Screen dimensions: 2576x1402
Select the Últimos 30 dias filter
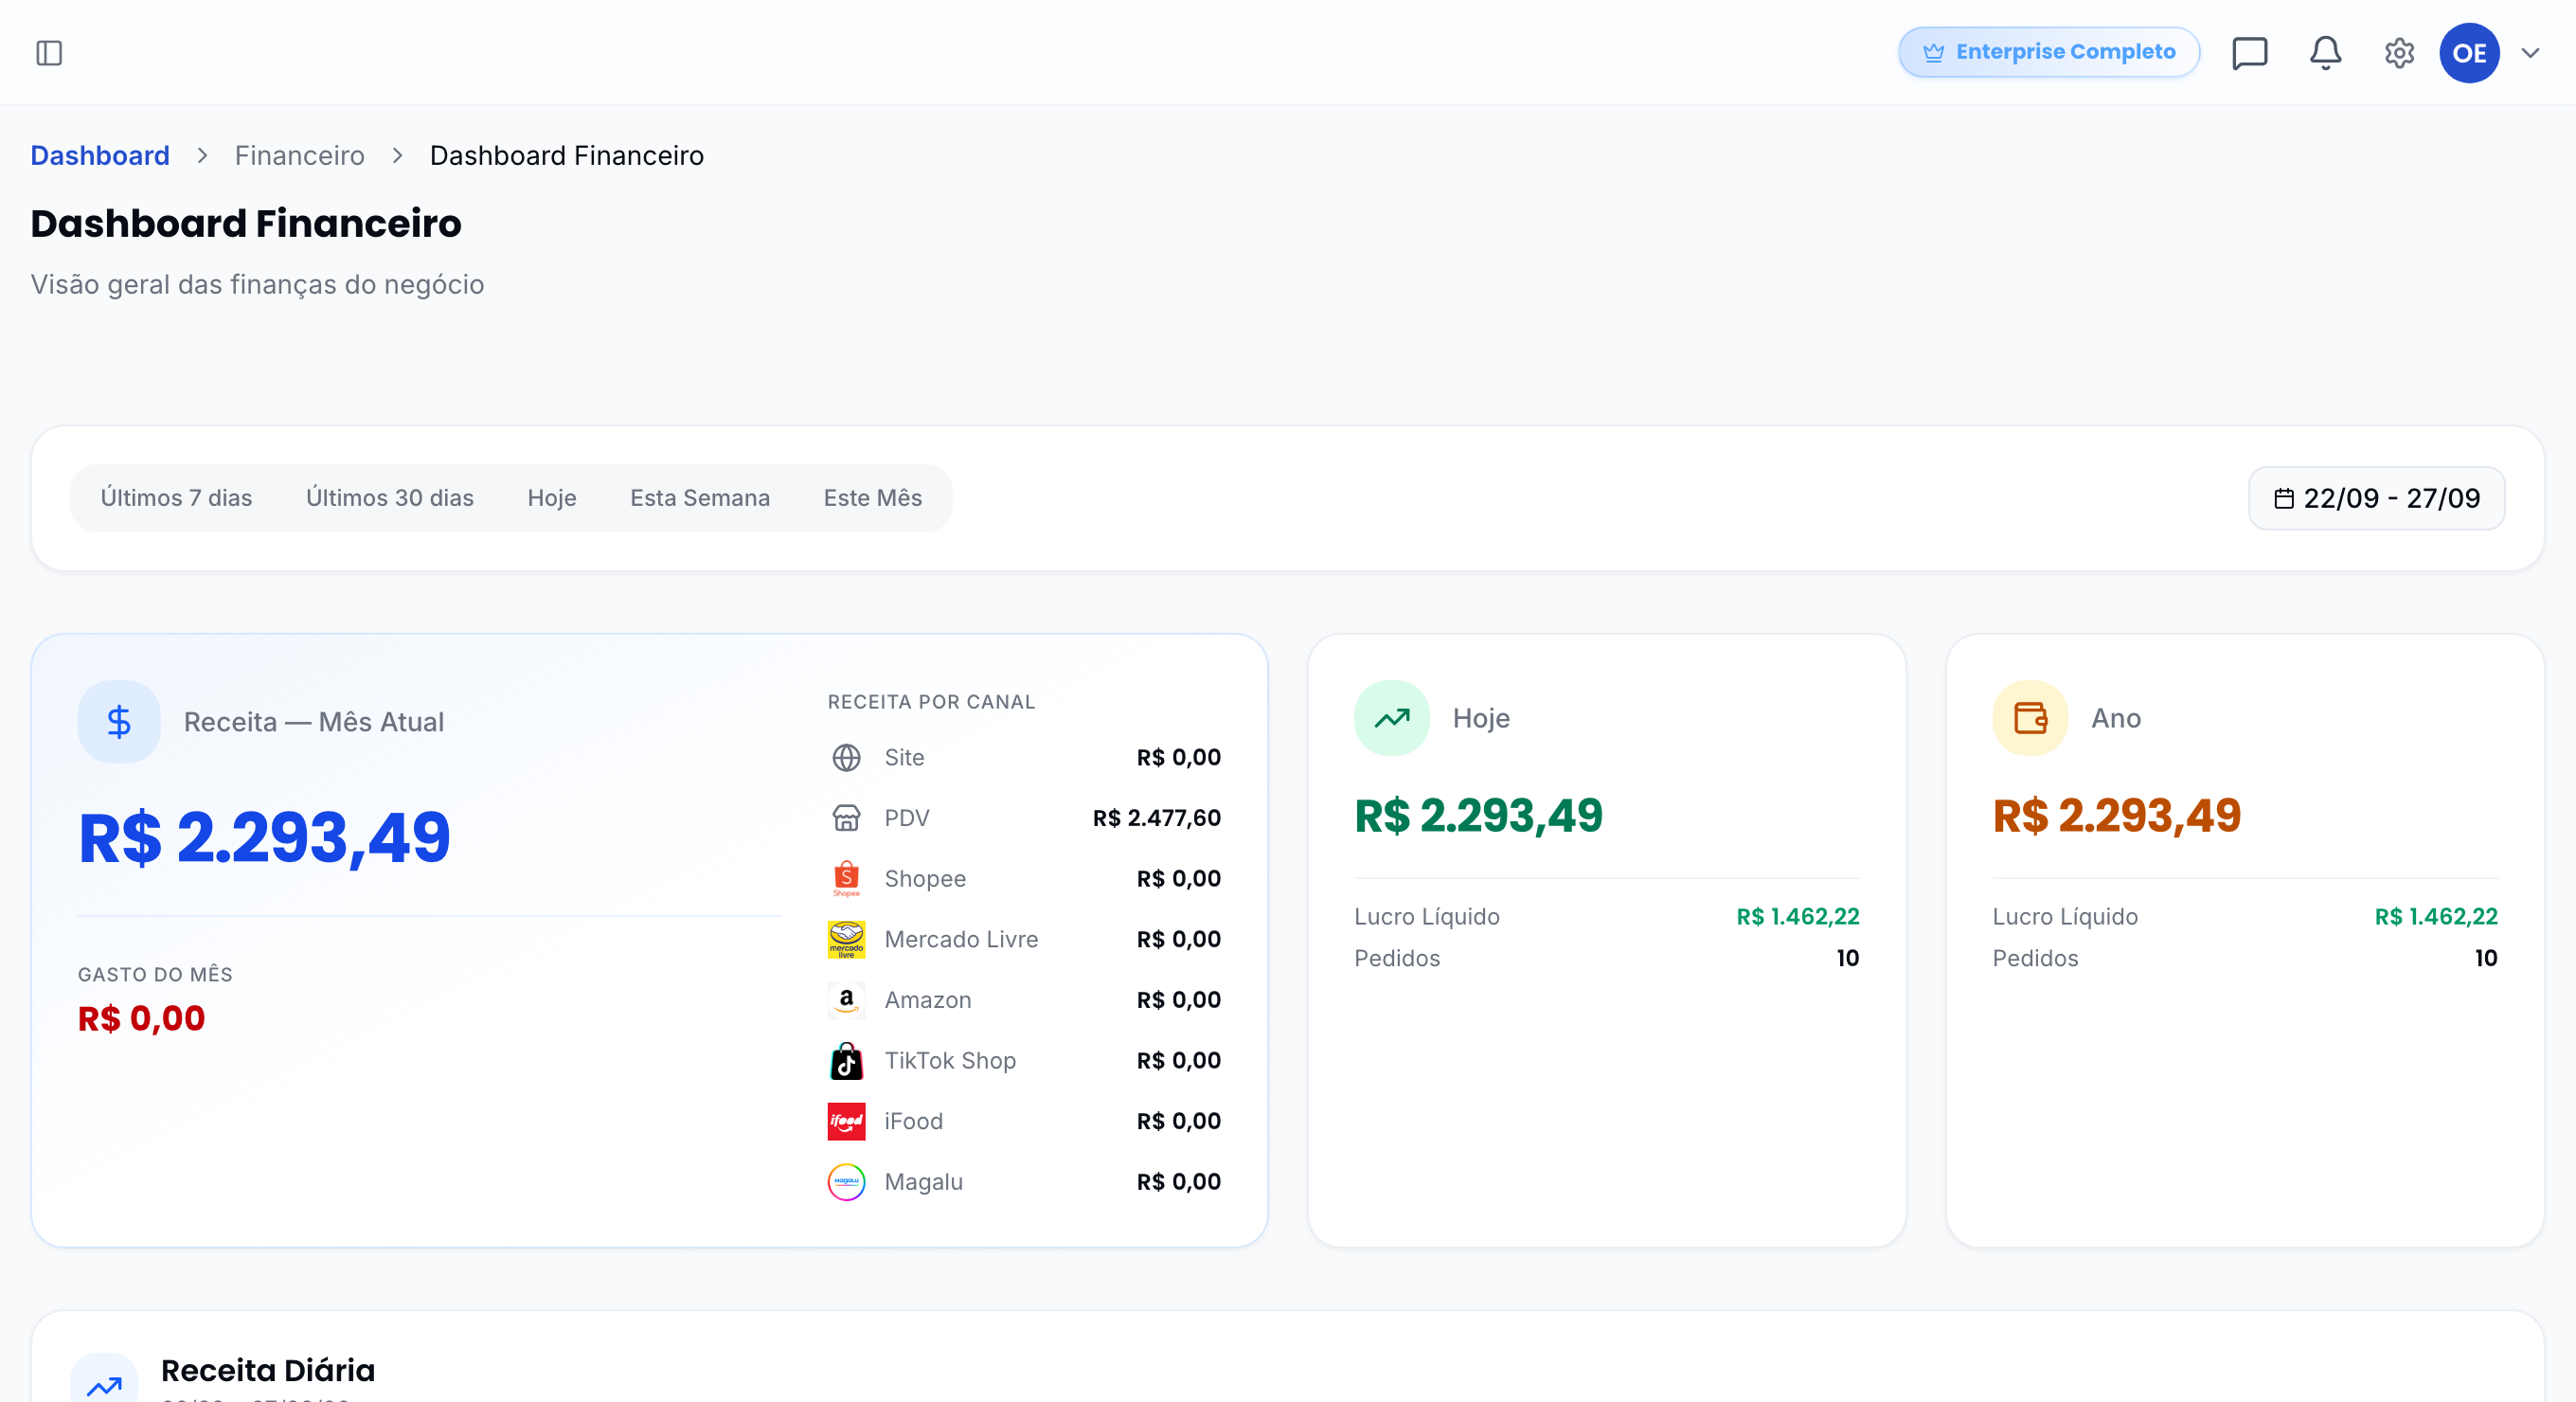390,498
